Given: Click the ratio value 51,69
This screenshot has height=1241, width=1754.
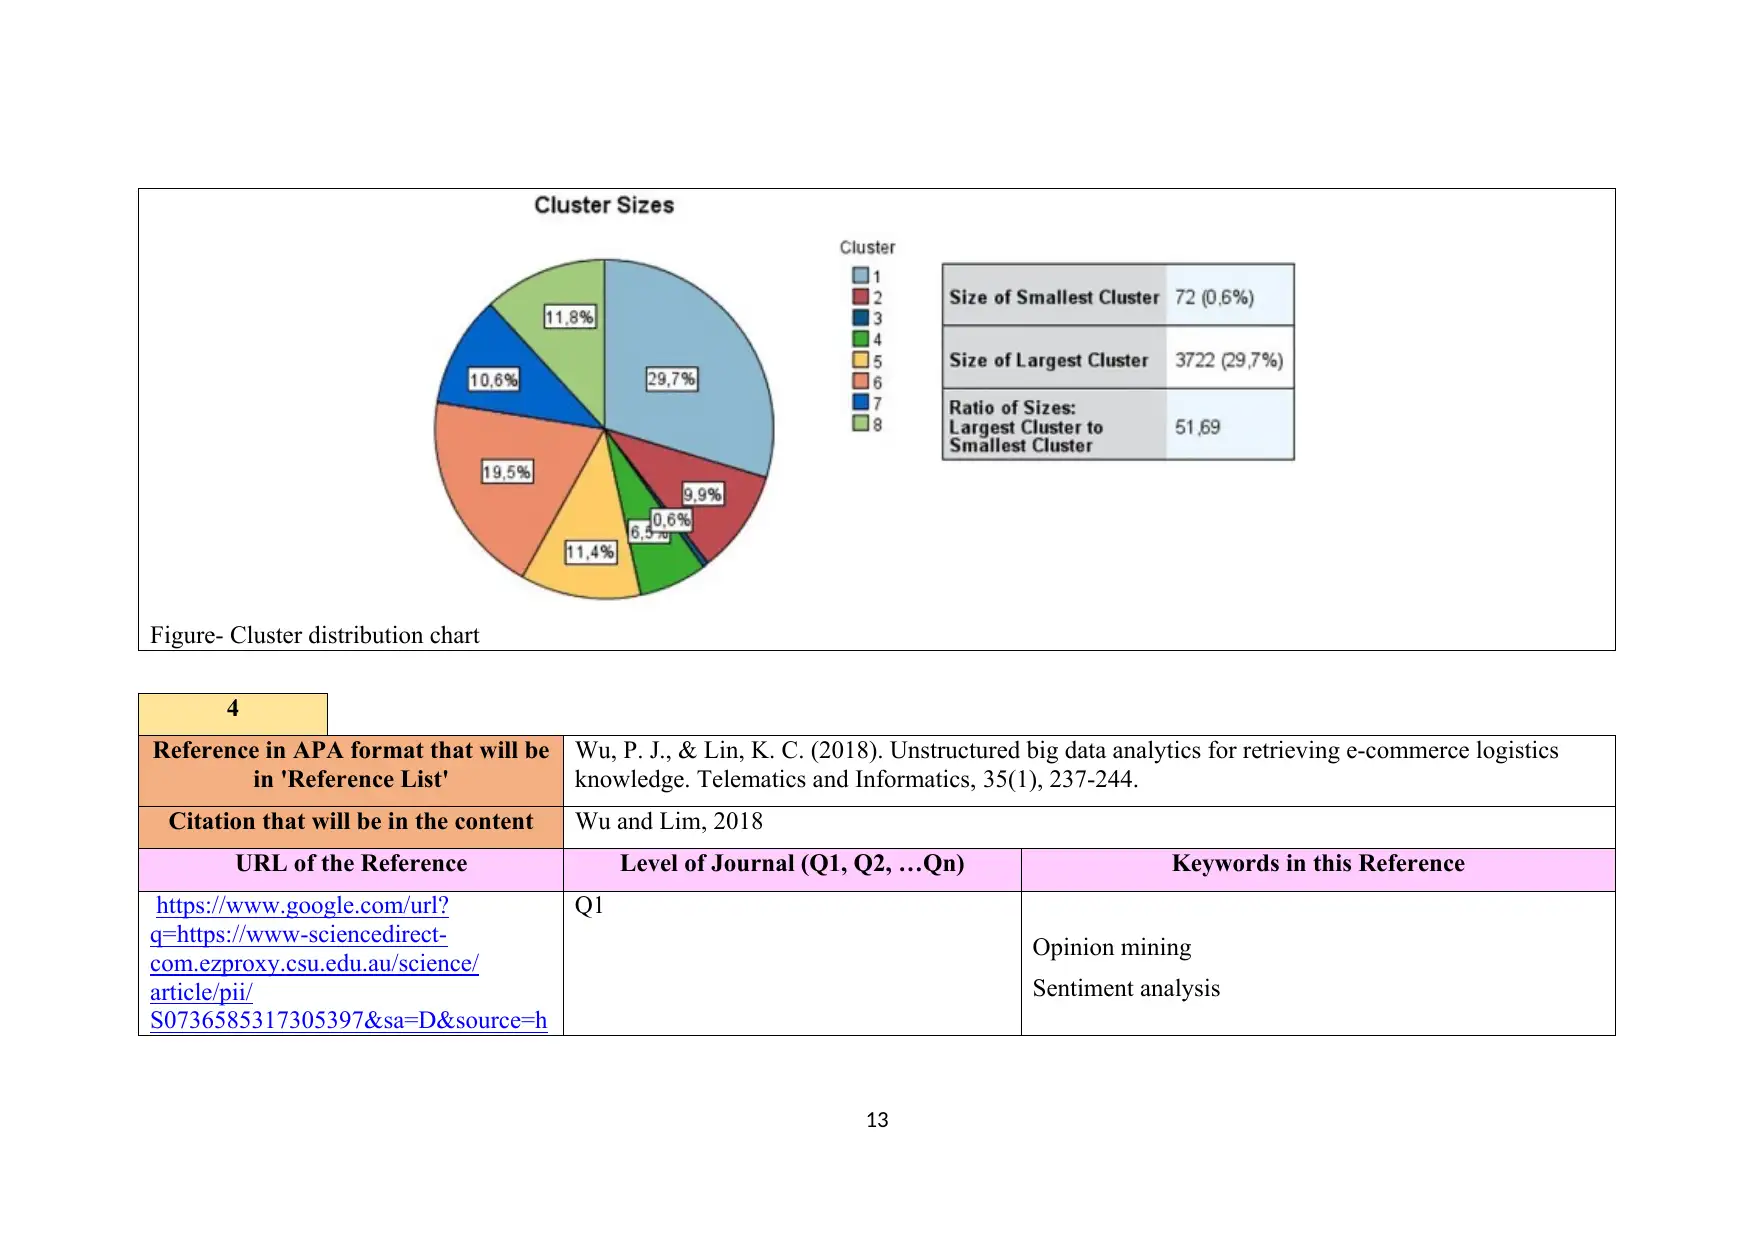Looking at the screenshot, I should pyautogui.click(x=1197, y=427).
